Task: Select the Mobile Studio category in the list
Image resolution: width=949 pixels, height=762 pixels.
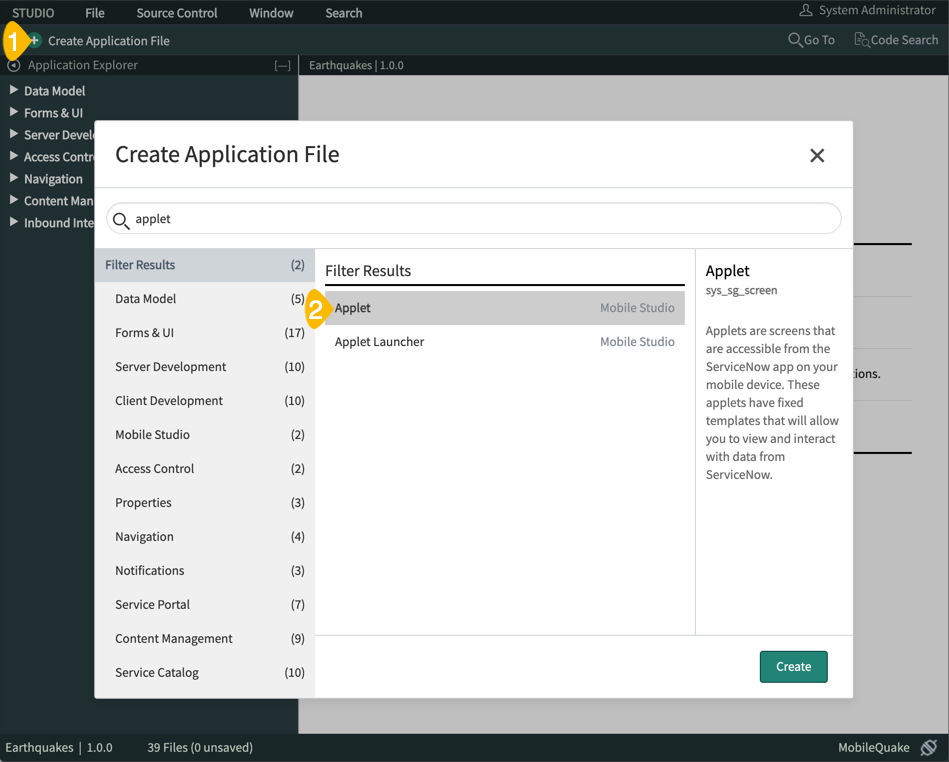Action: point(153,434)
